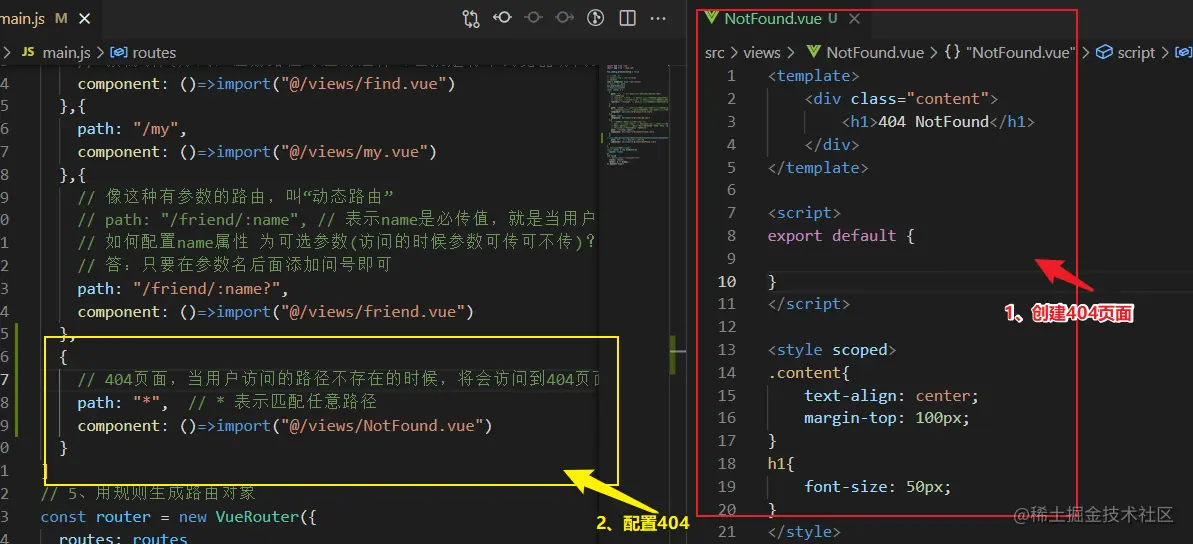Click the script breadcrumb segment
This screenshot has width=1193, height=544.
click(1125, 52)
